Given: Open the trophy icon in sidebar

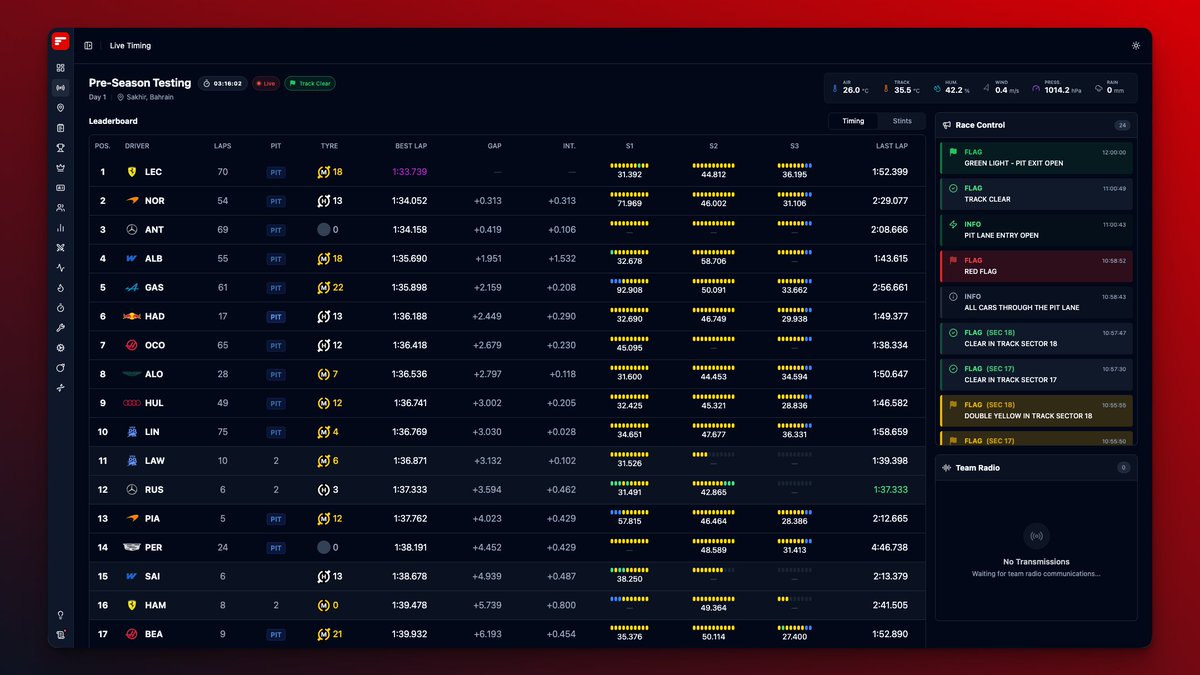Looking at the screenshot, I should (x=61, y=148).
